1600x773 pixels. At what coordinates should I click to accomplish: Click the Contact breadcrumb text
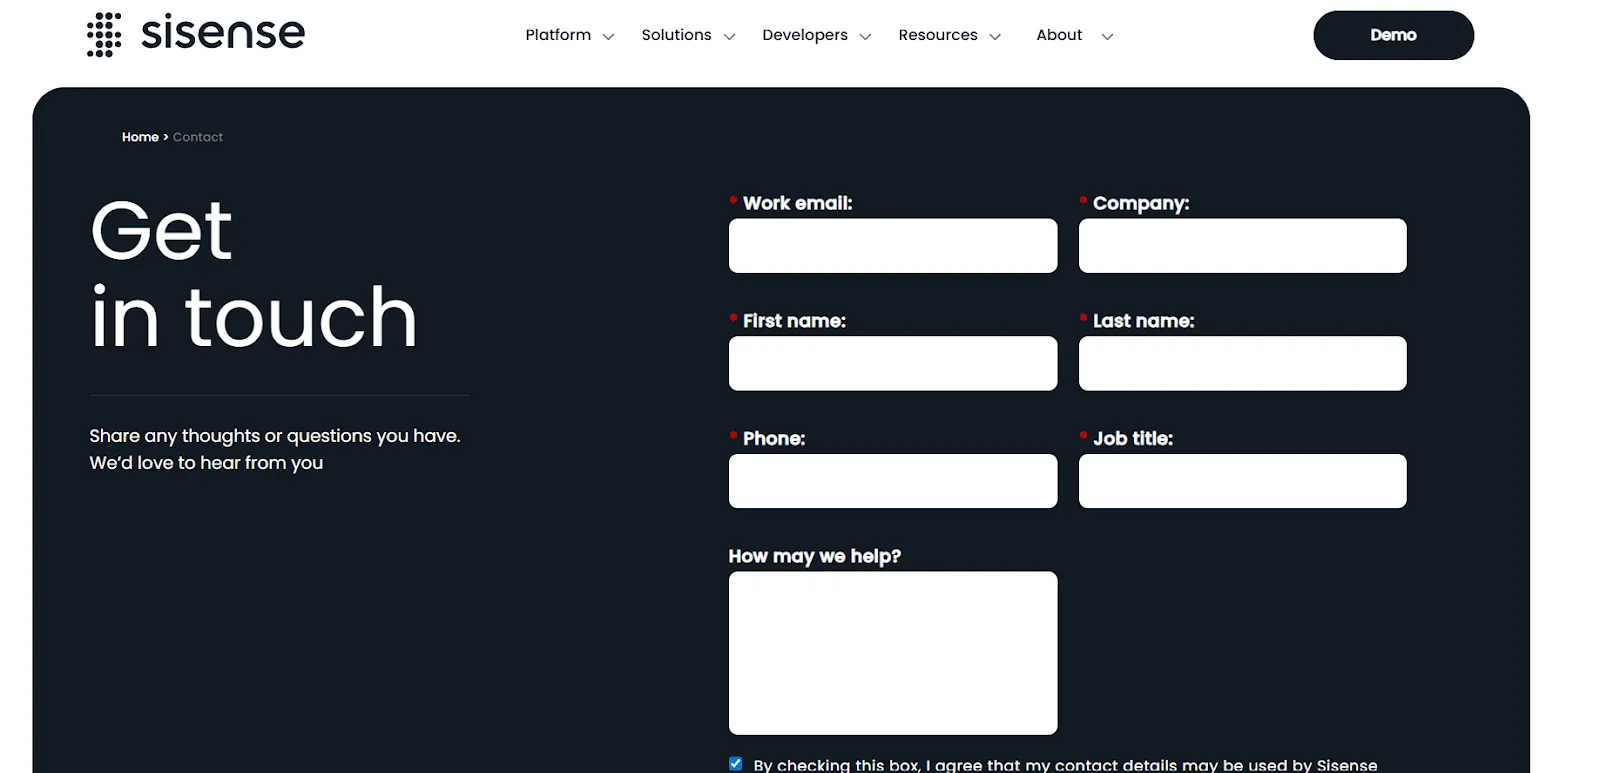pos(198,137)
